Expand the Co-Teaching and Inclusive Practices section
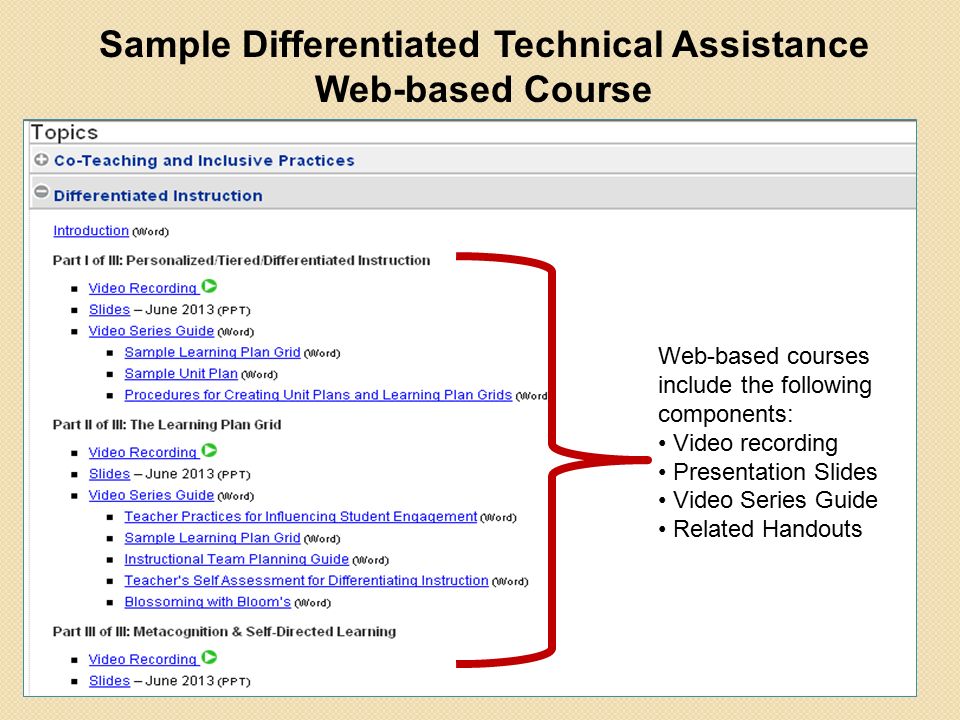 [41, 160]
